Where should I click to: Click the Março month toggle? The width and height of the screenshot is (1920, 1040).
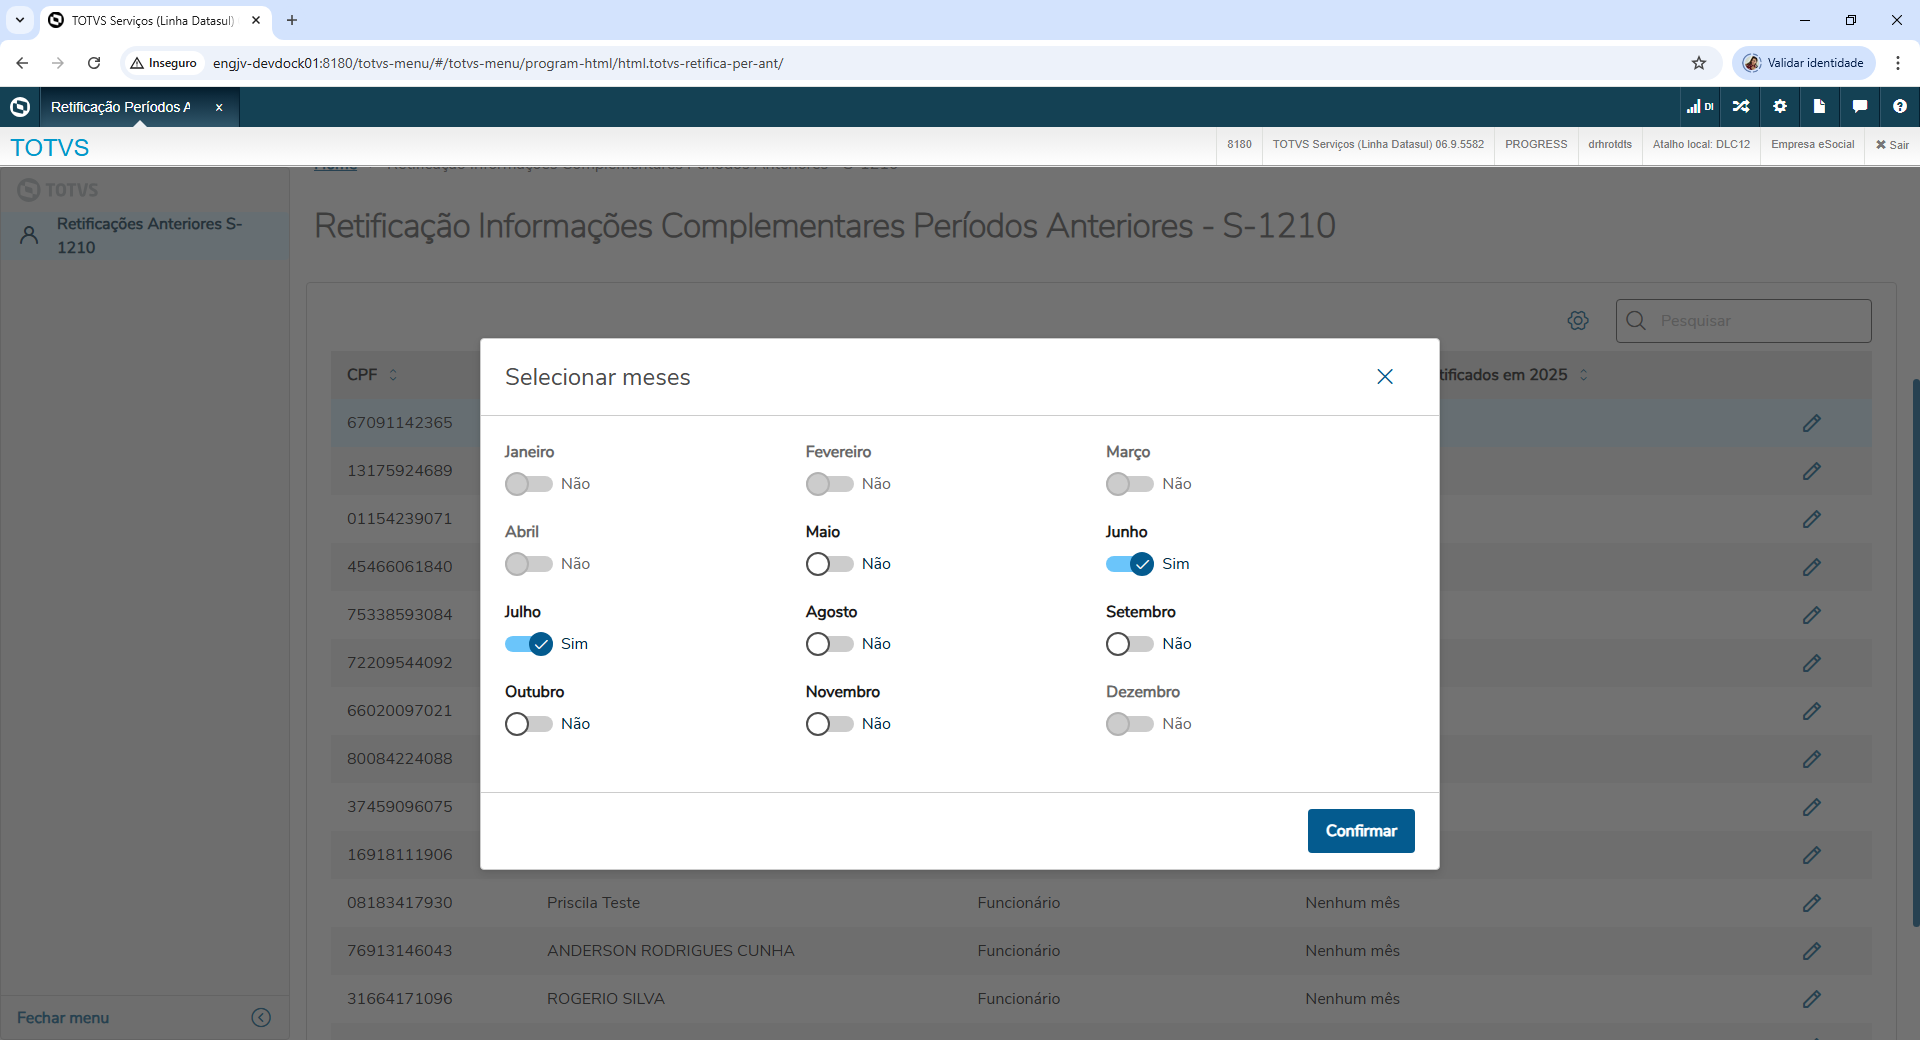(1129, 484)
